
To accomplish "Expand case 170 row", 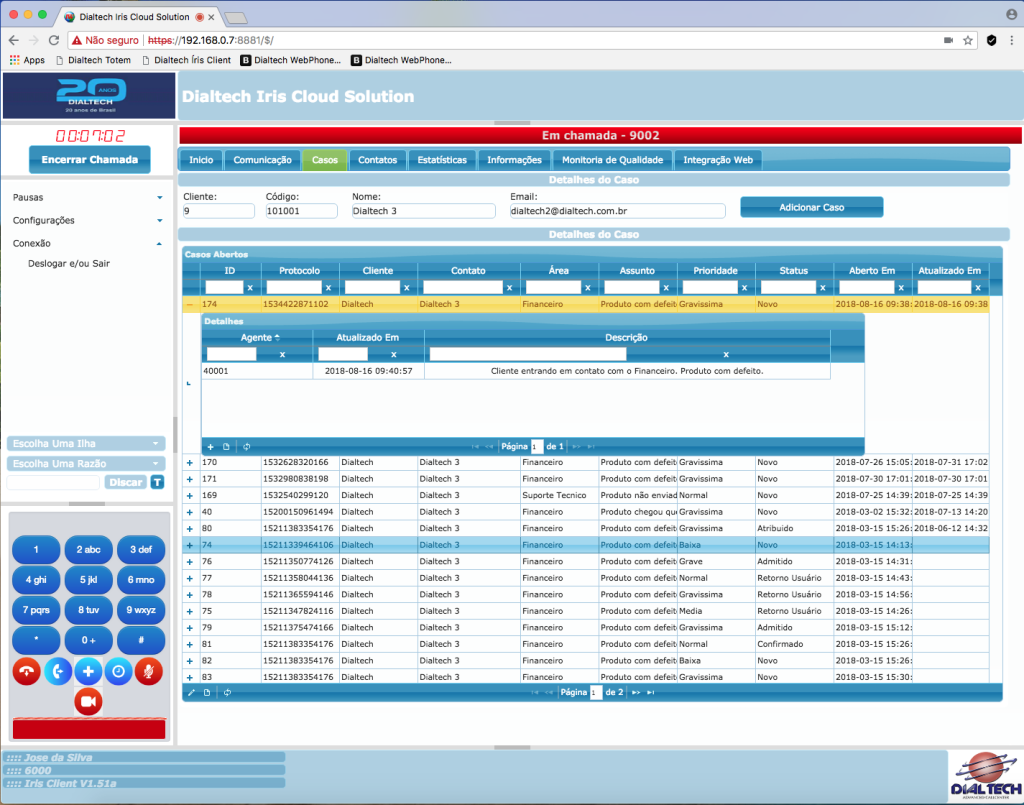I will pos(190,462).
